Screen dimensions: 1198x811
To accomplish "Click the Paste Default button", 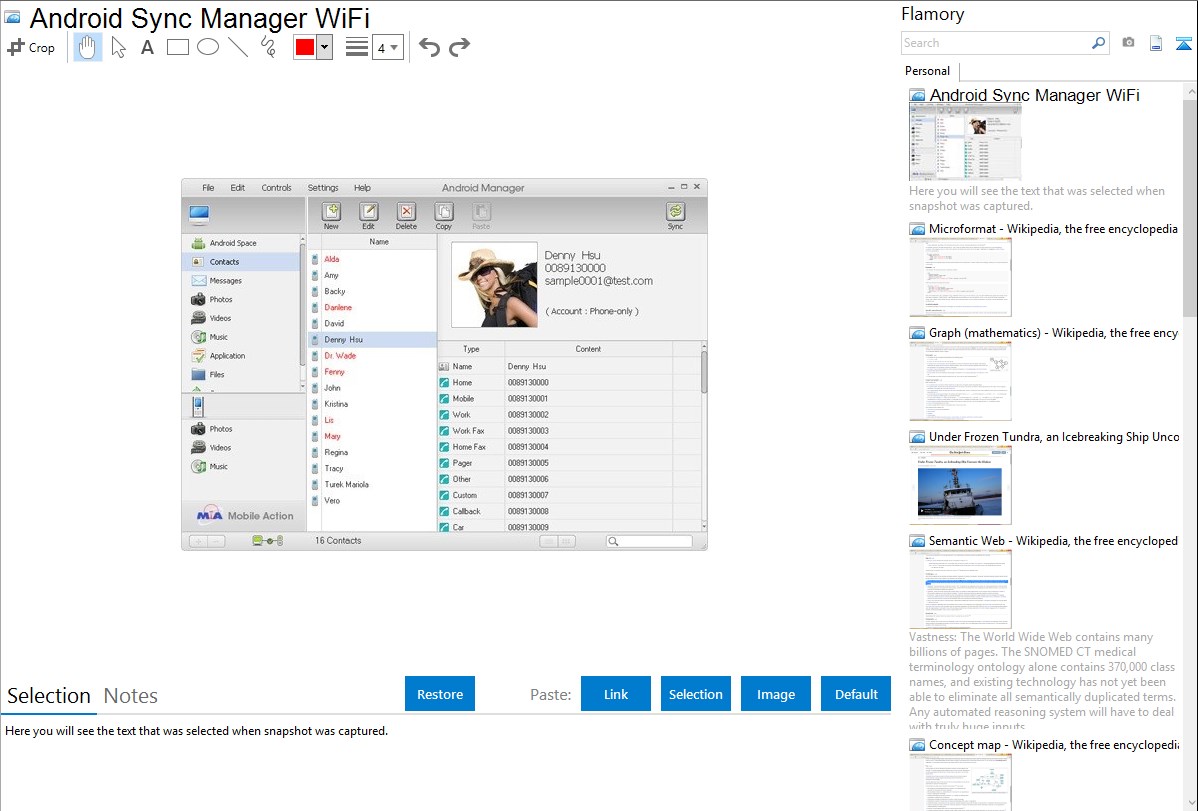I will [856, 694].
